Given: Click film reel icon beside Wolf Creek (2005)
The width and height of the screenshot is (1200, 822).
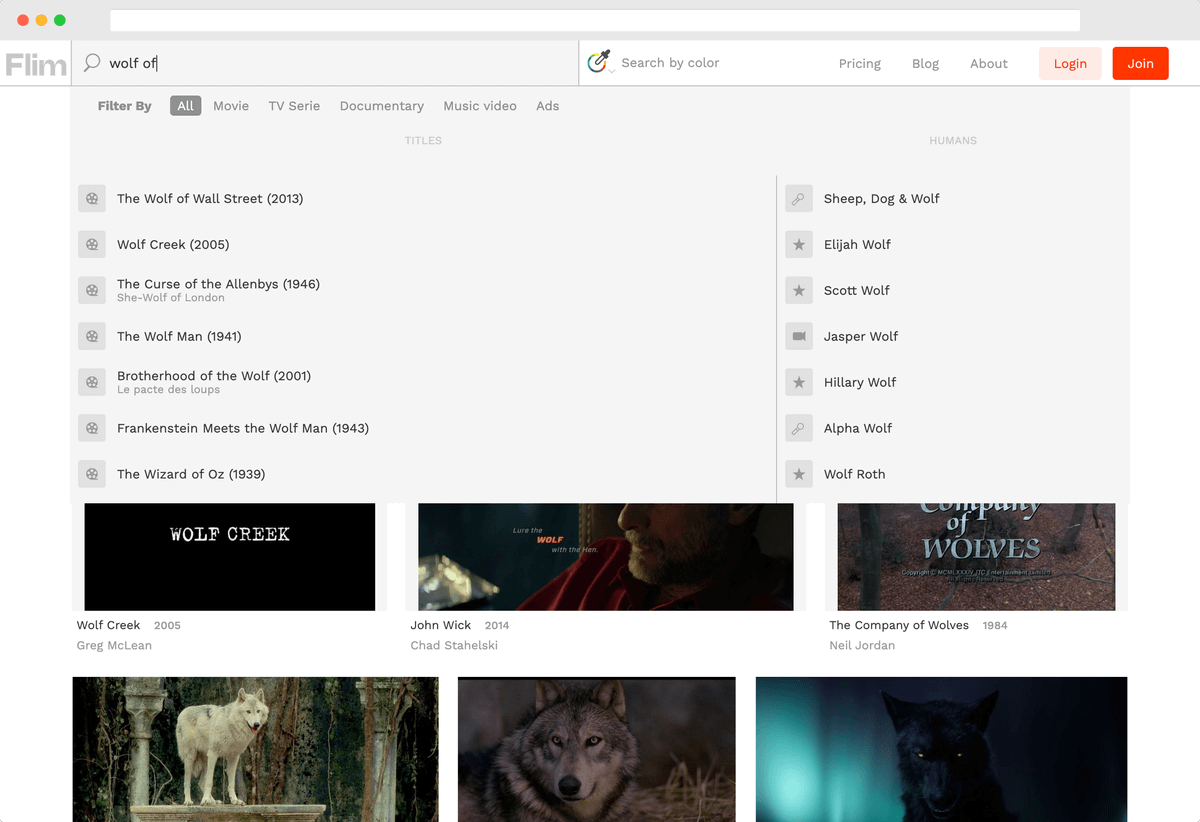Looking at the screenshot, I should tap(92, 244).
